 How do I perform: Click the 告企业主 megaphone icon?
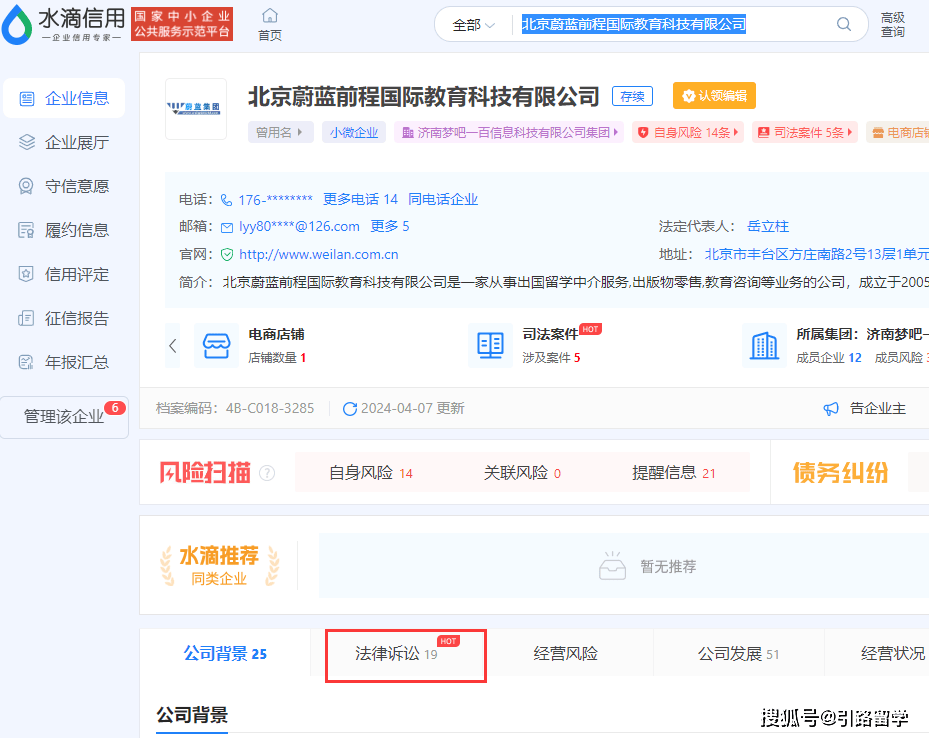[831, 409]
